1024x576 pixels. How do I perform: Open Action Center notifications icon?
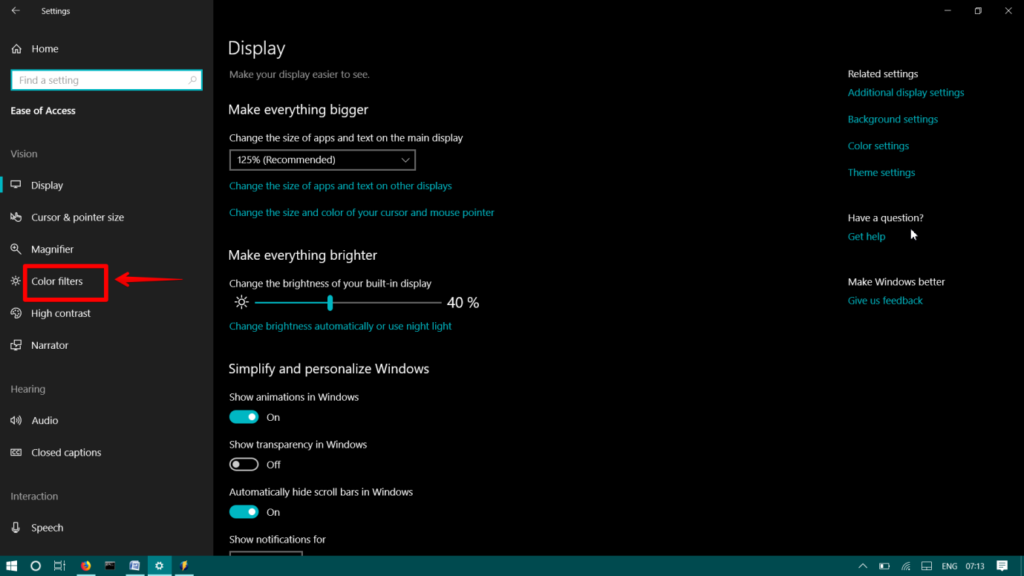pos(1002,566)
